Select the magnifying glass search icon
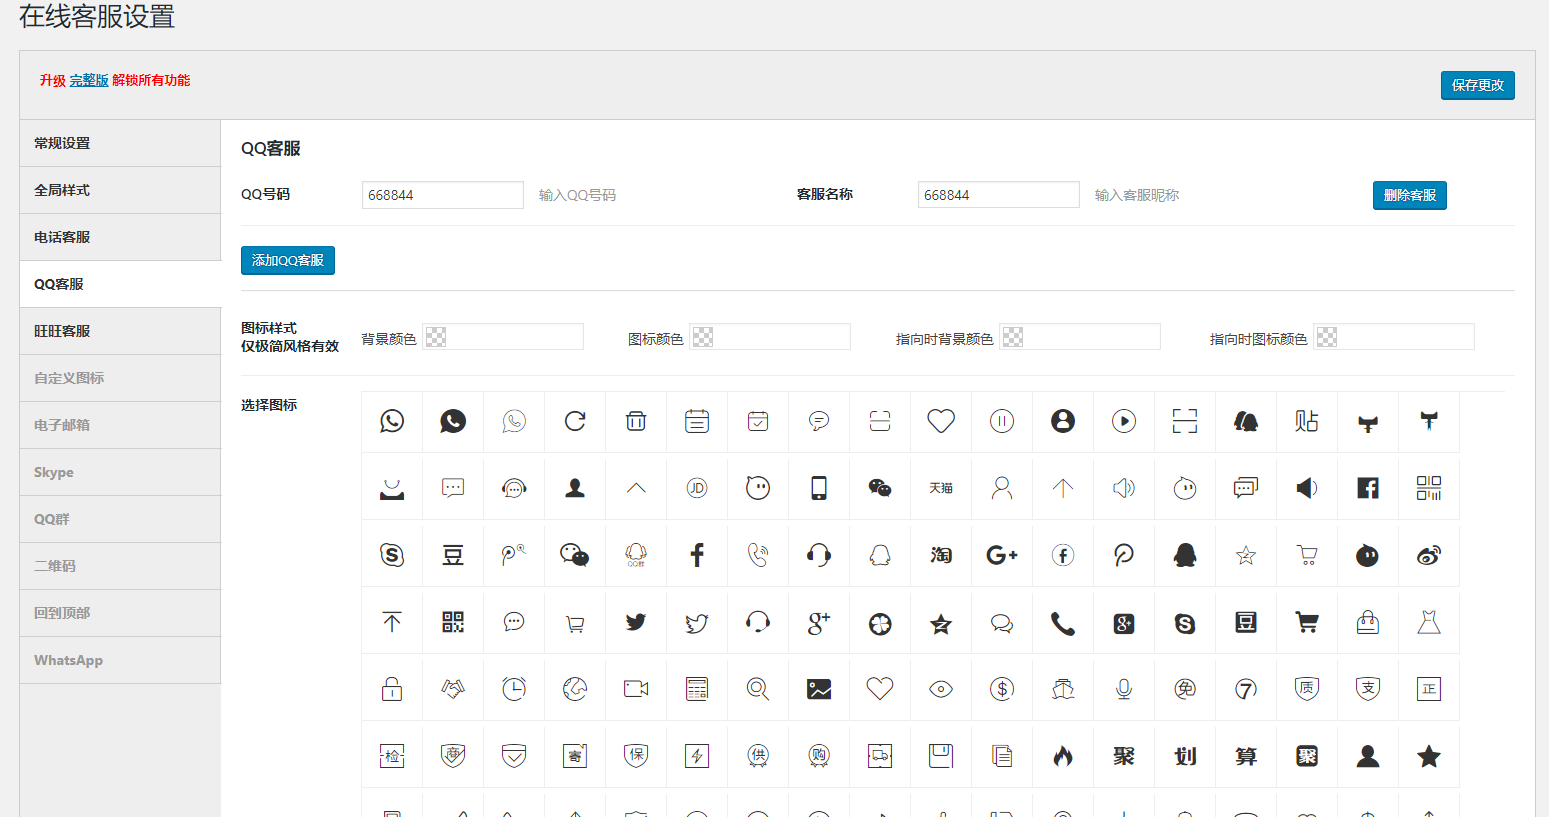The width and height of the screenshot is (1549, 817). point(758,689)
